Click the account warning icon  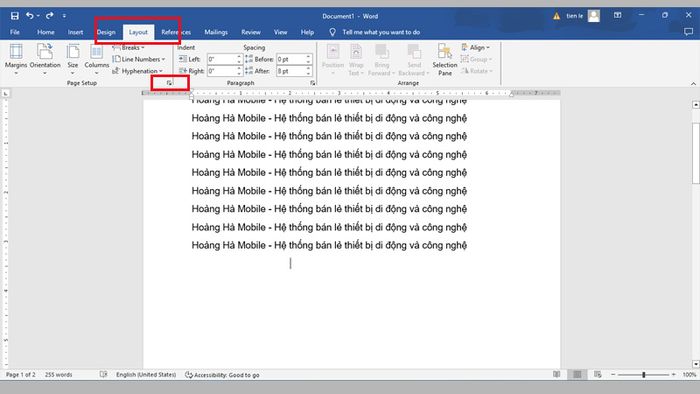(557, 16)
